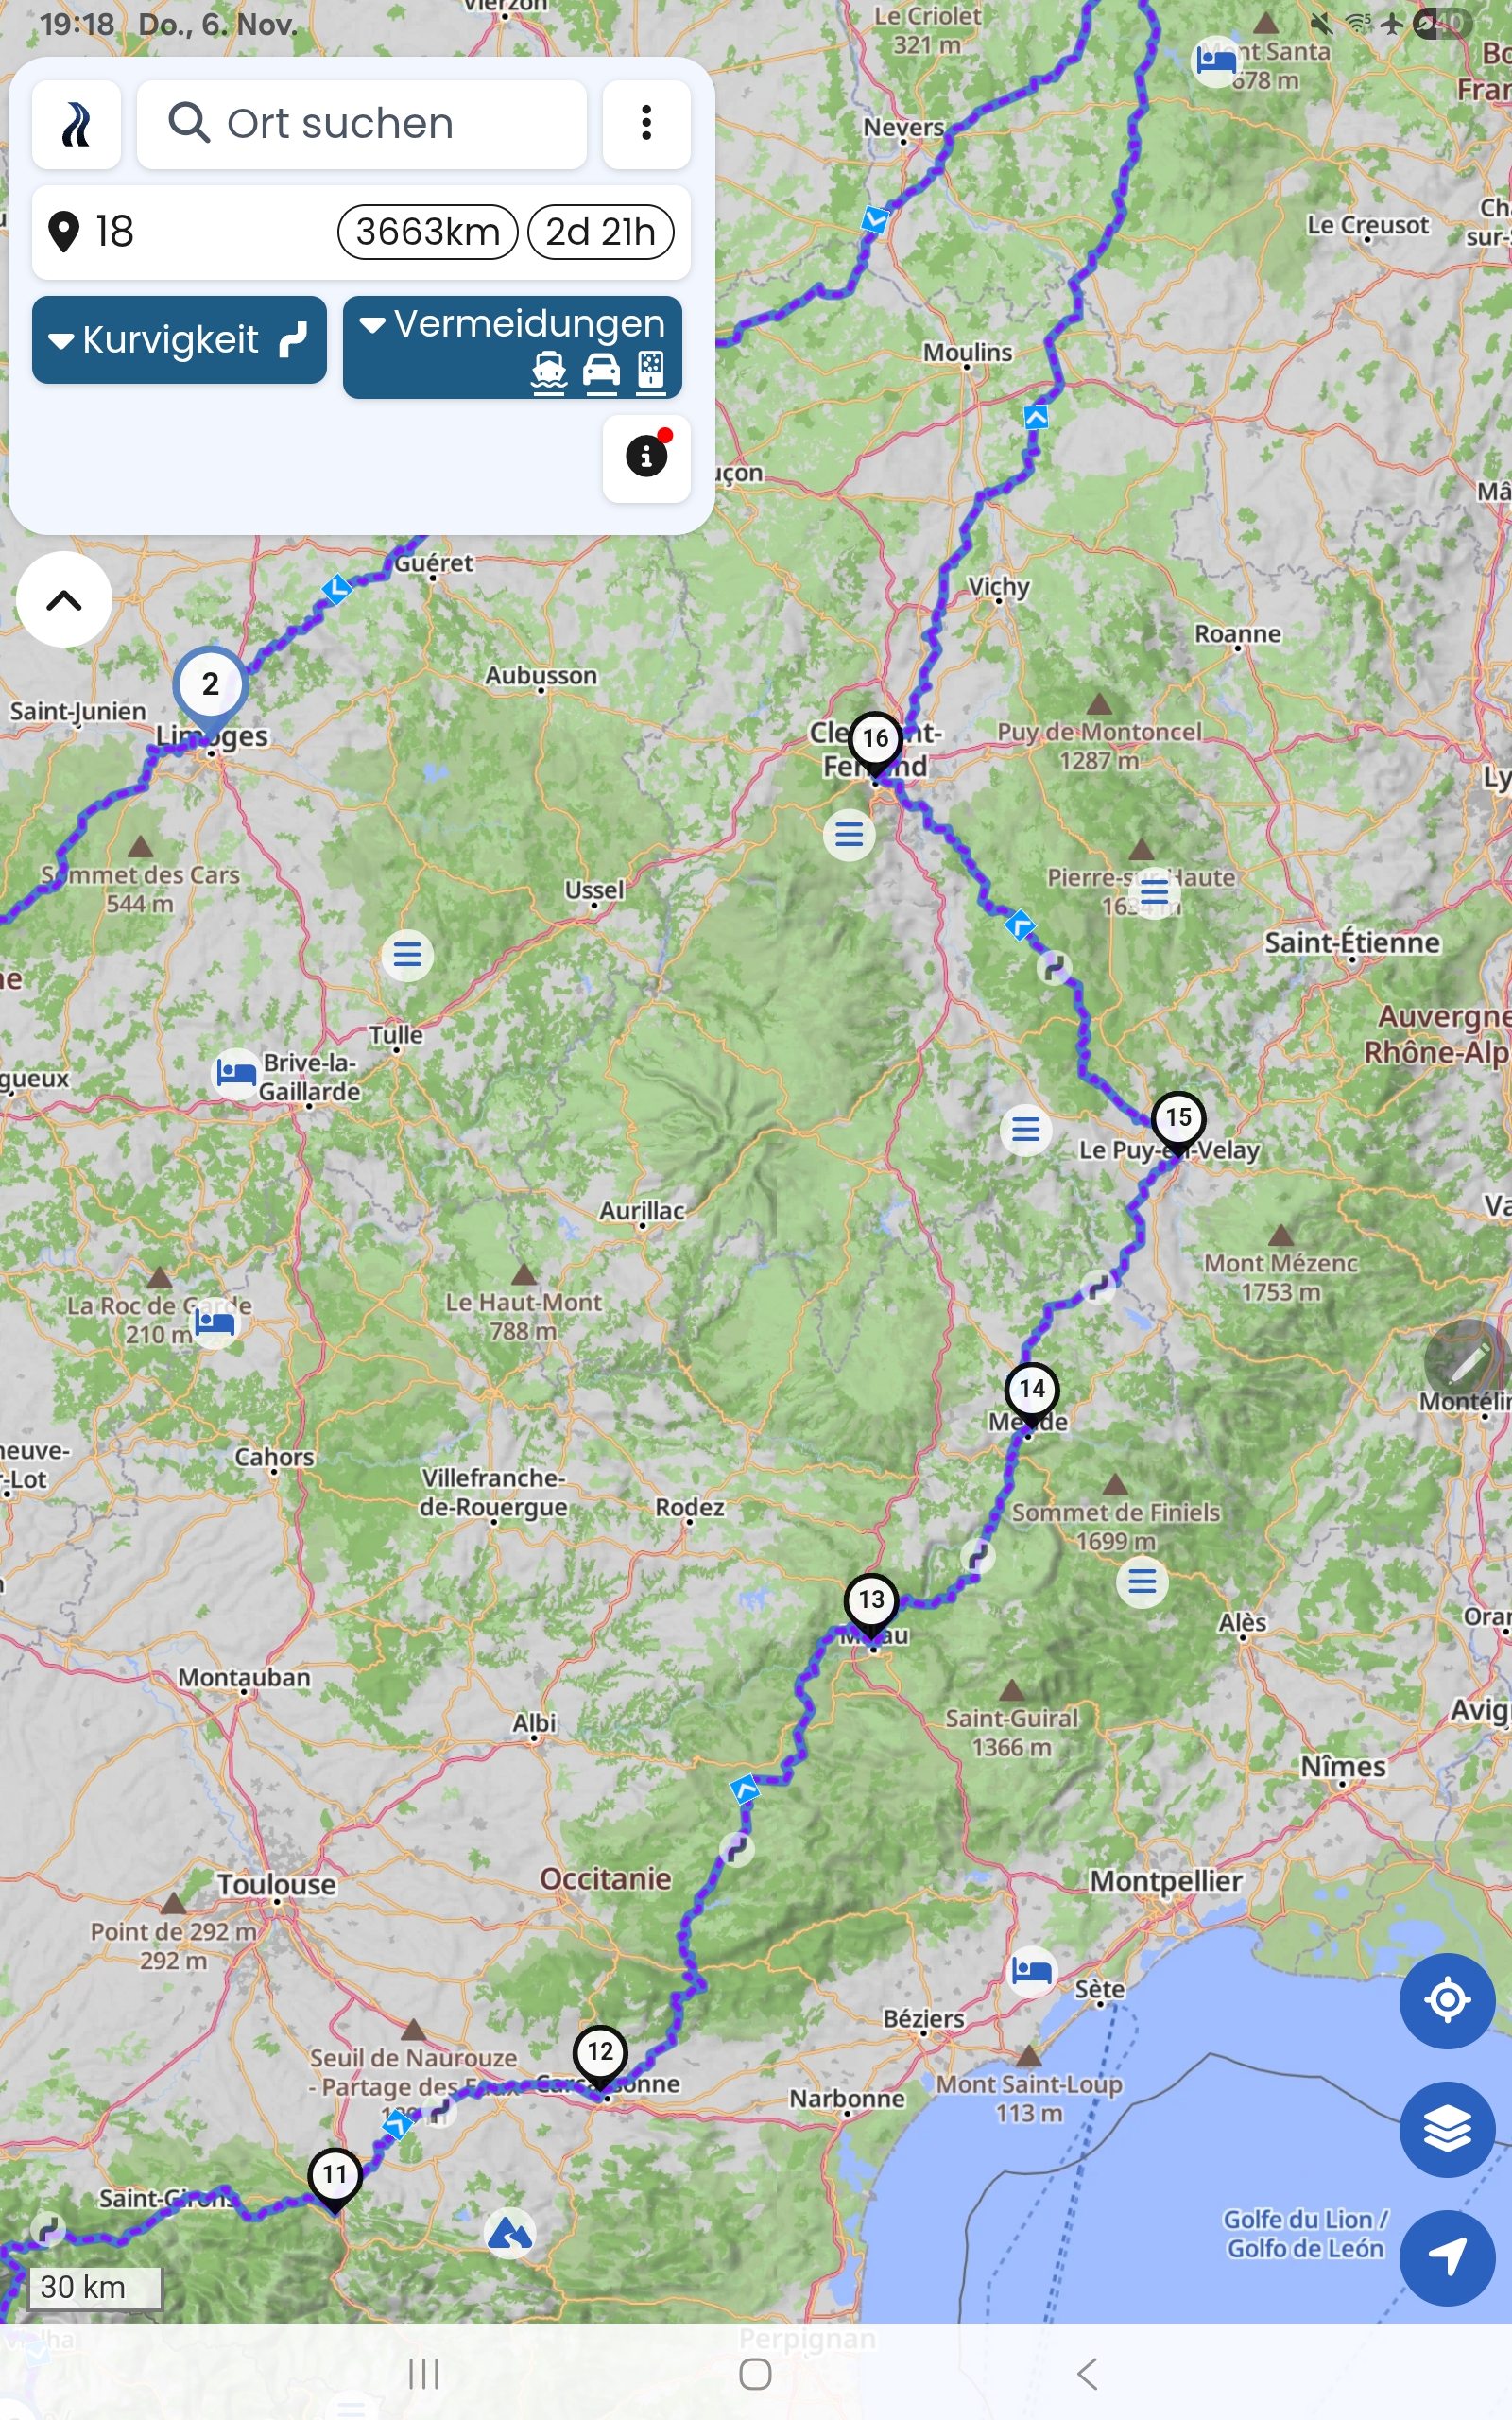Image resolution: width=1512 pixels, height=2420 pixels.
Task: Tap the mountain POI icon near waypoint 11
Action: [x=510, y=2232]
